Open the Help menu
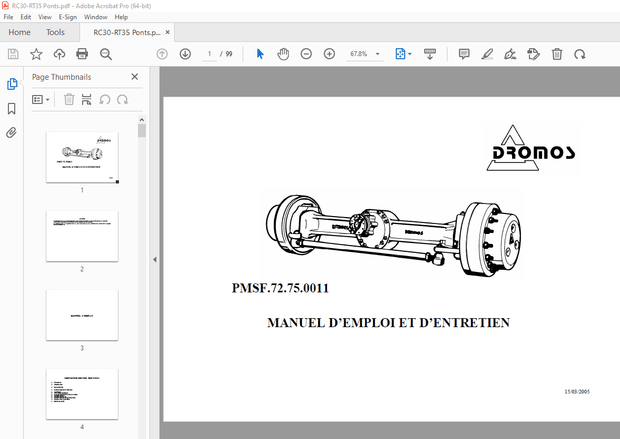 tap(121, 17)
